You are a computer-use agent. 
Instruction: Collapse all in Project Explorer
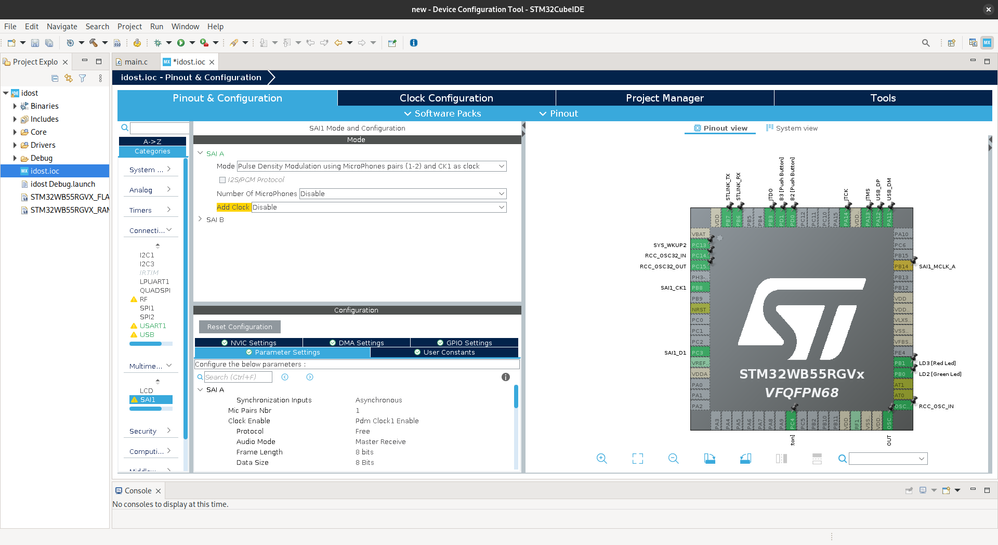click(55, 78)
